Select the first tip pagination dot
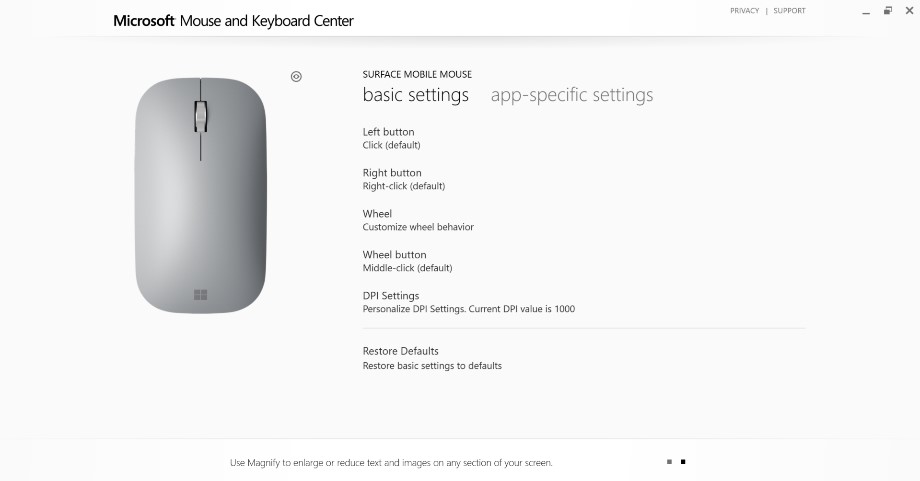The image size is (920, 481). coord(669,462)
